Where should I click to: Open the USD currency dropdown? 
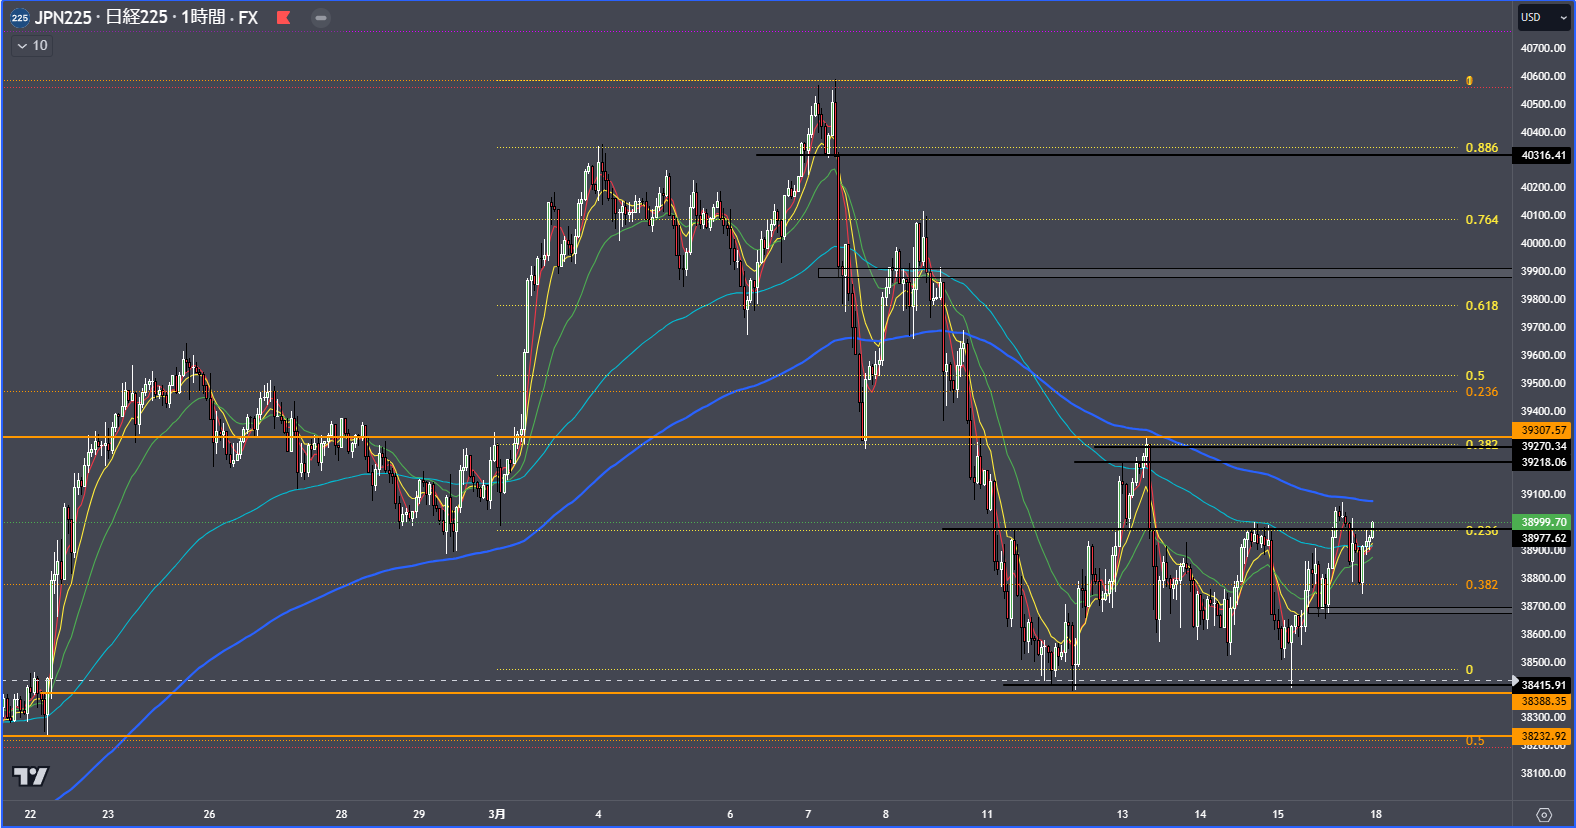(x=1544, y=17)
